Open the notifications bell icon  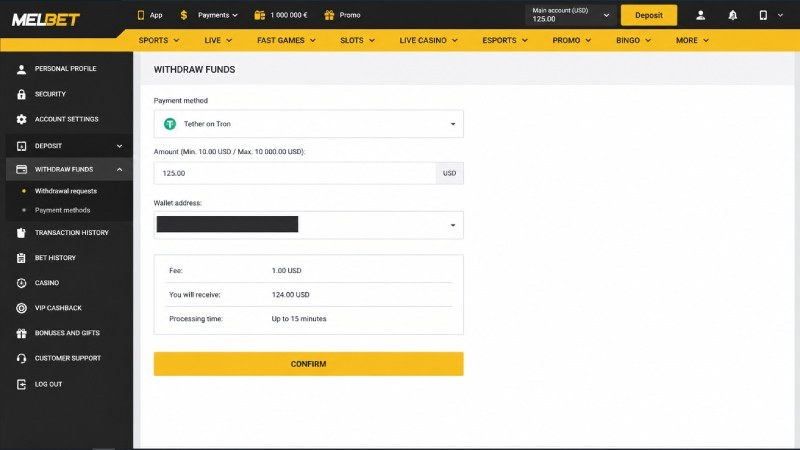733,15
